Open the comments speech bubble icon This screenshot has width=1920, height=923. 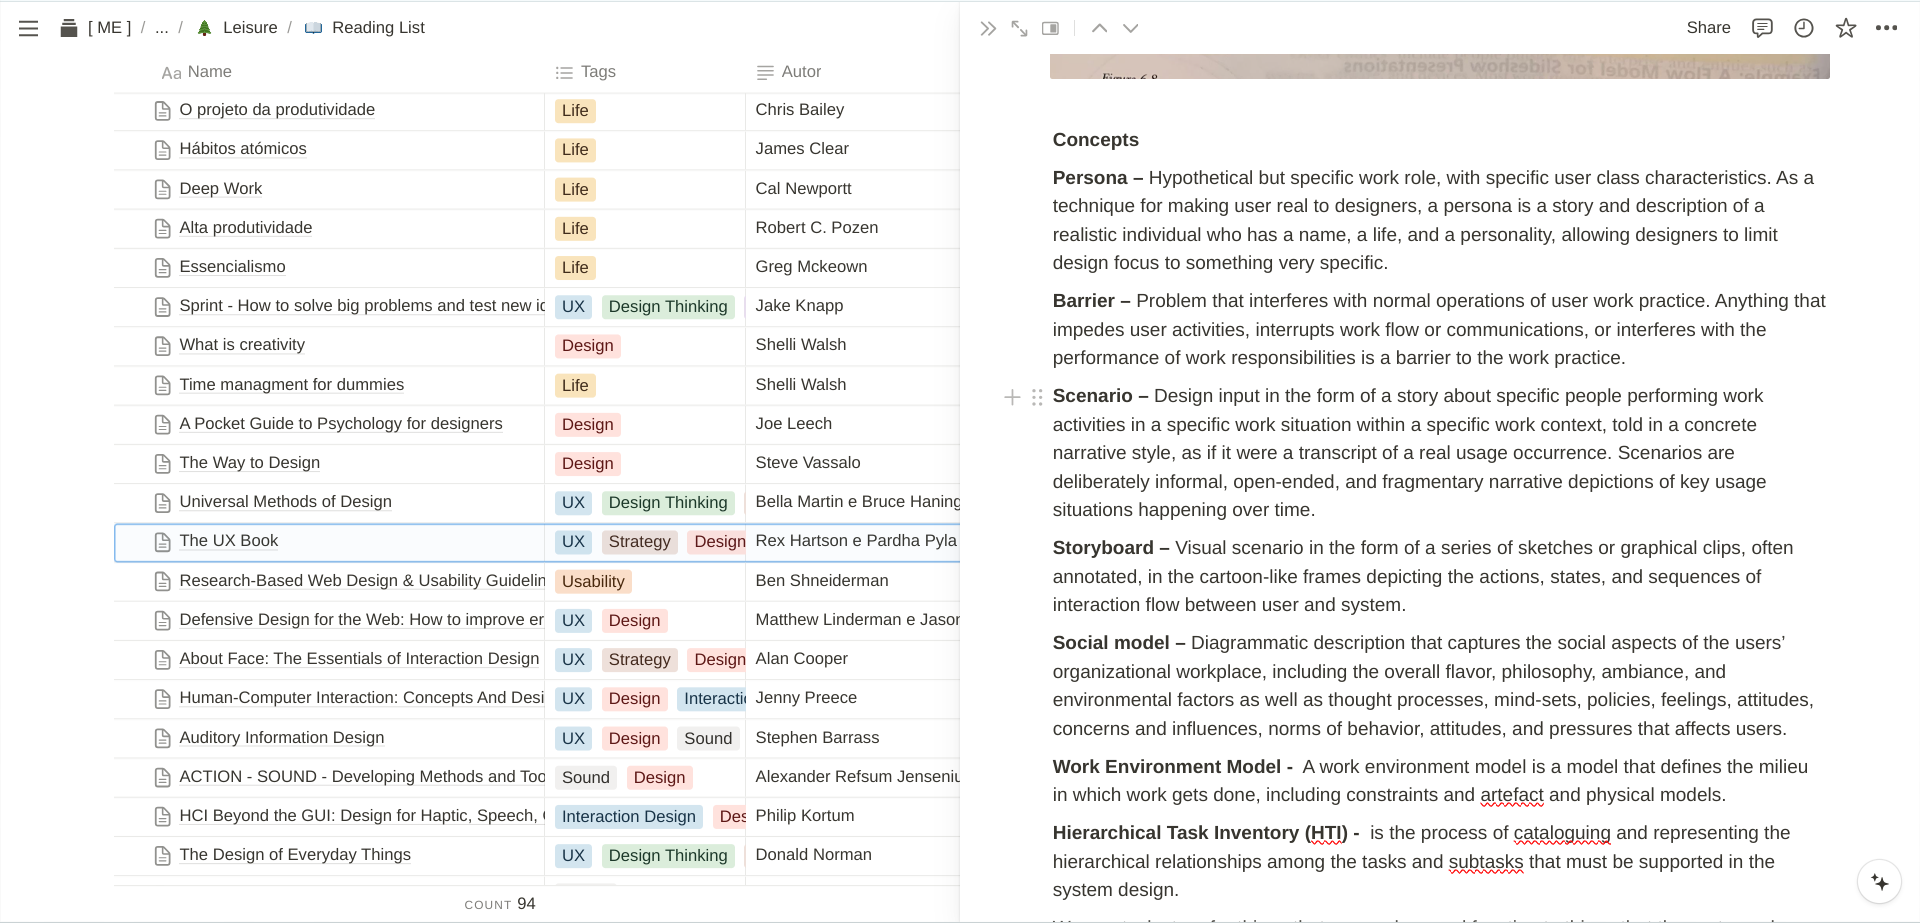coord(1762,28)
